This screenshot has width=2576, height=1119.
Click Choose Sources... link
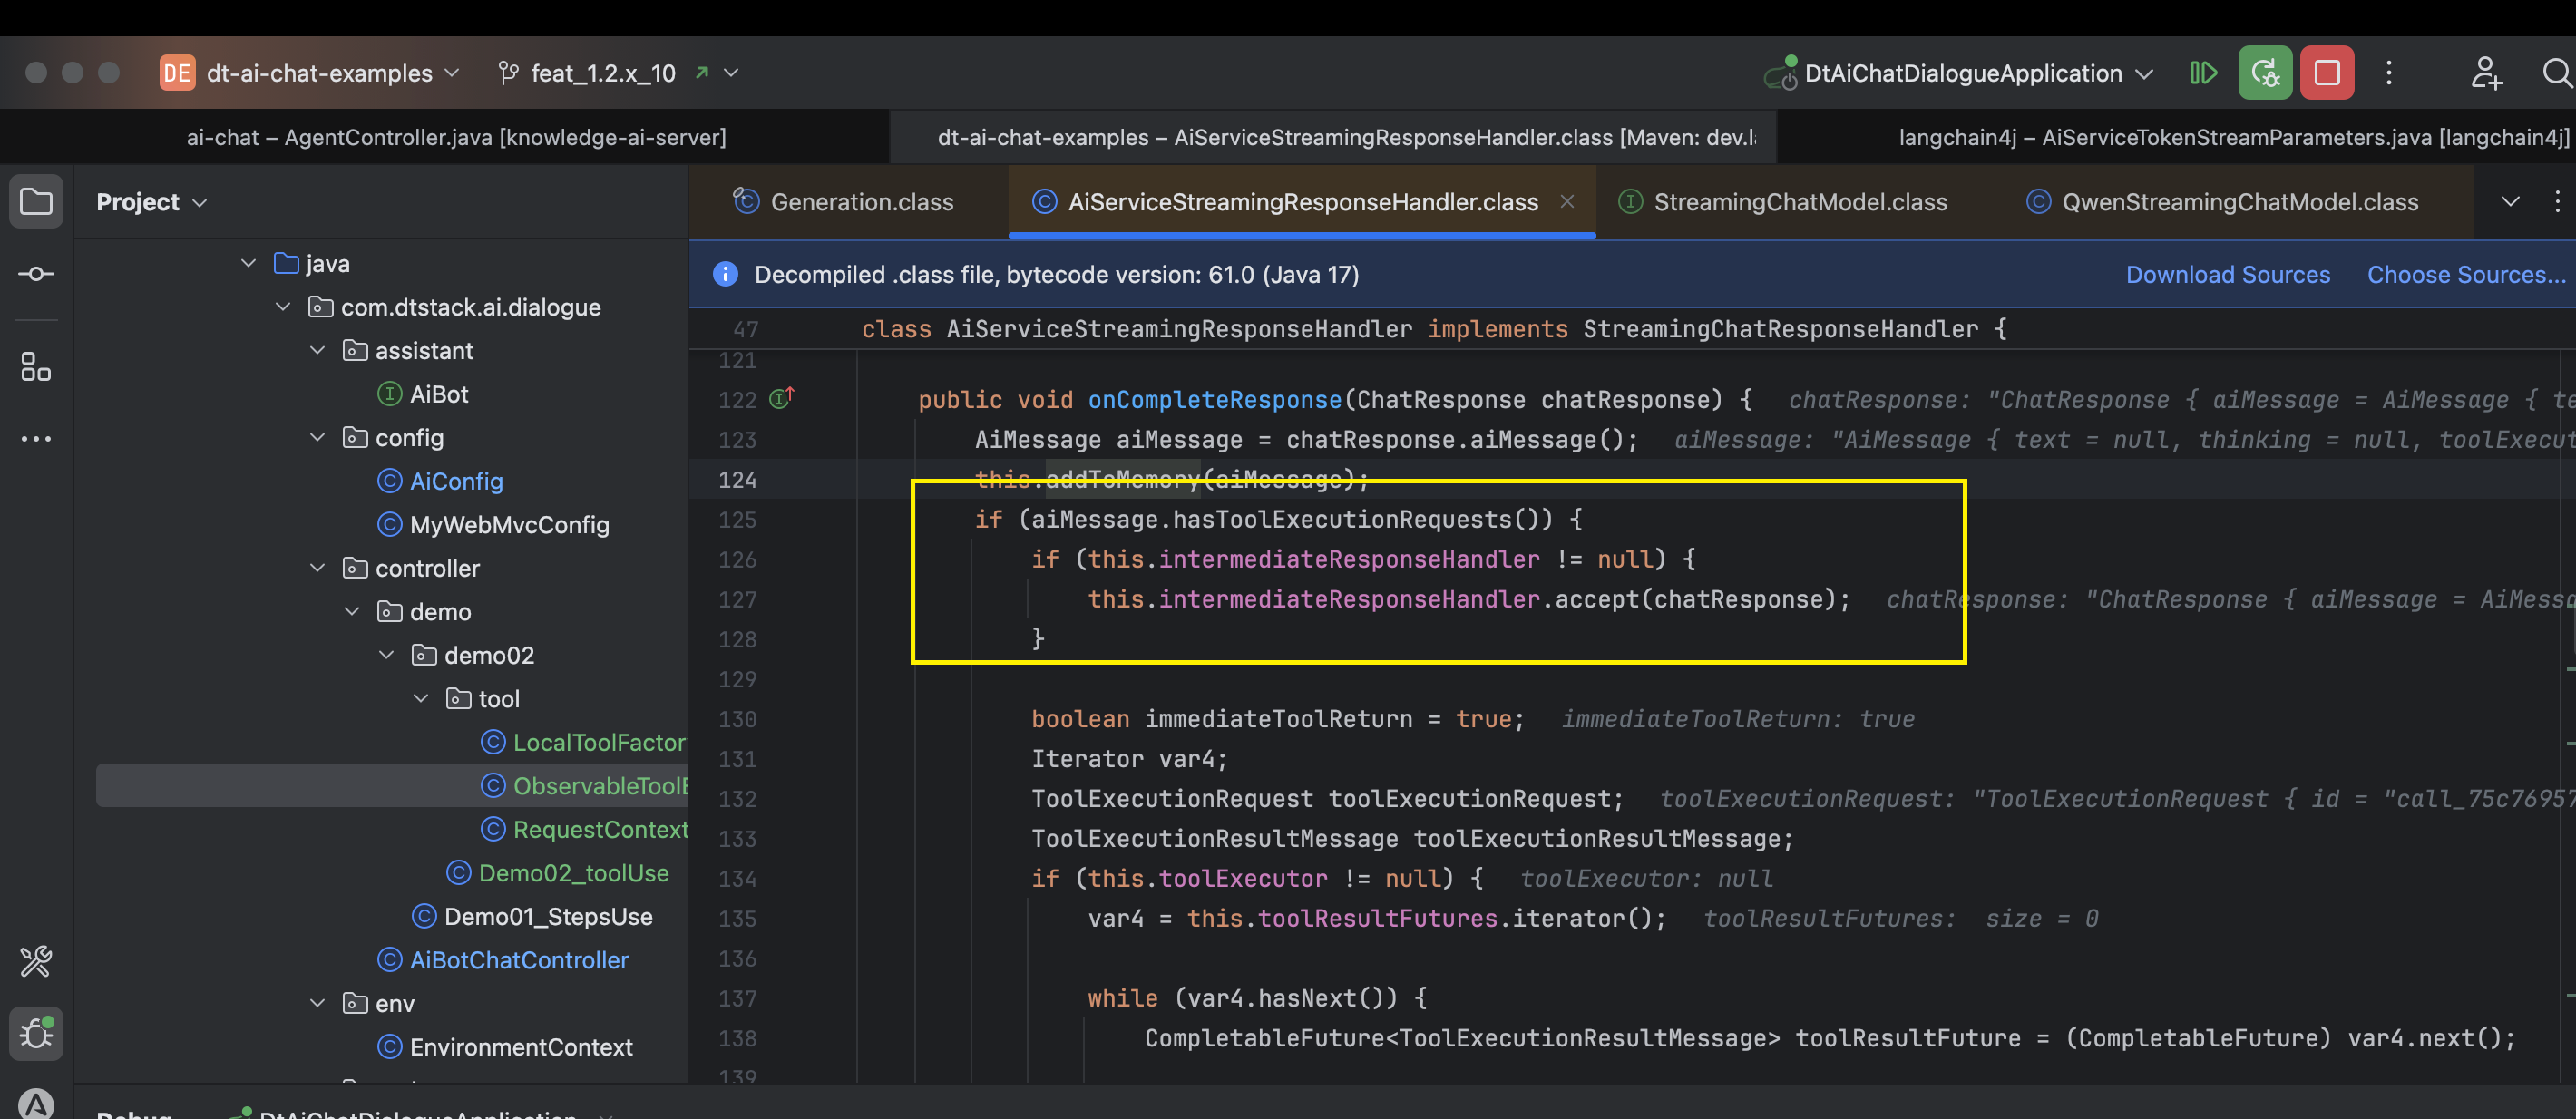[x=2465, y=274]
